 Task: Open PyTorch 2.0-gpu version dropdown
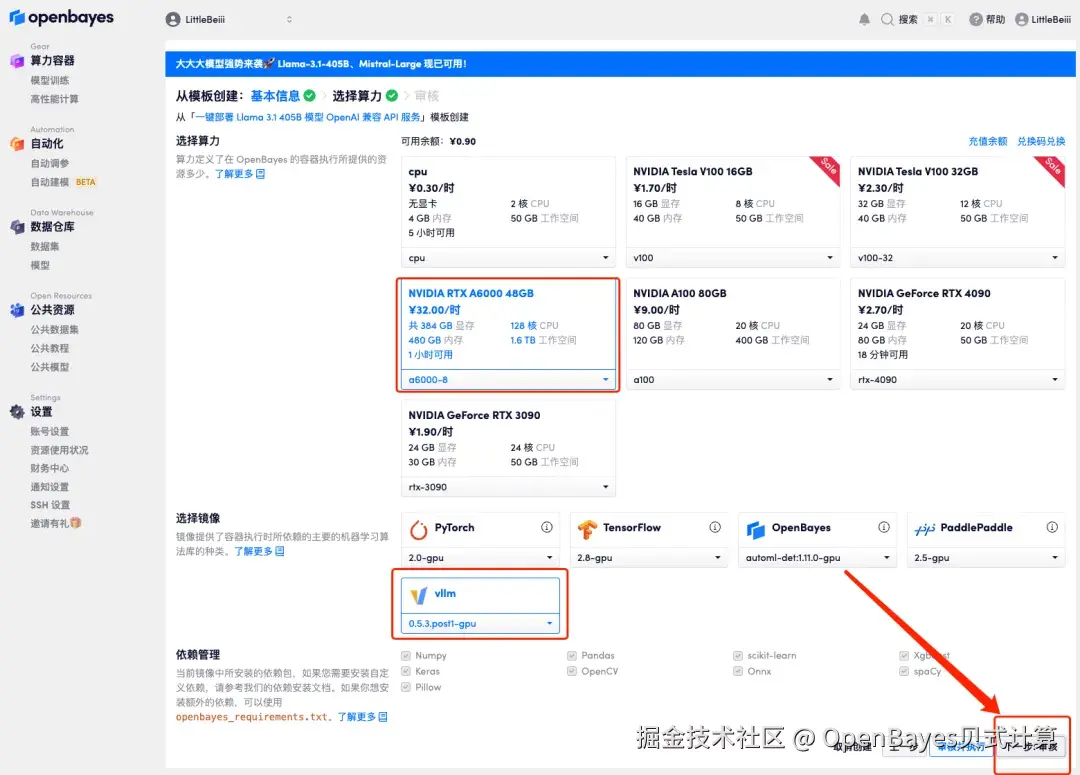pyautogui.click(x=480, y=557)
